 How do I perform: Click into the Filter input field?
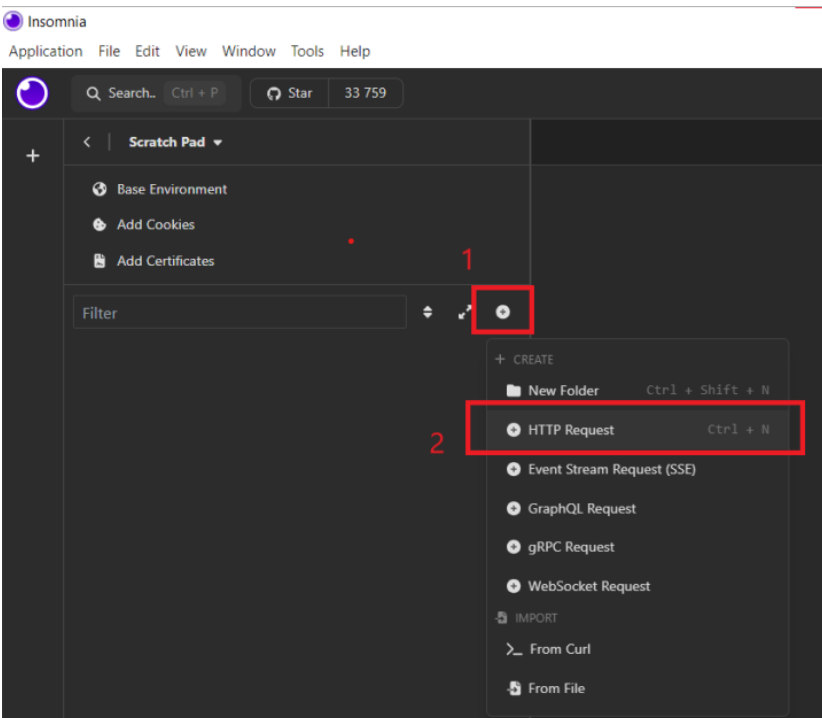pos(239,313)
